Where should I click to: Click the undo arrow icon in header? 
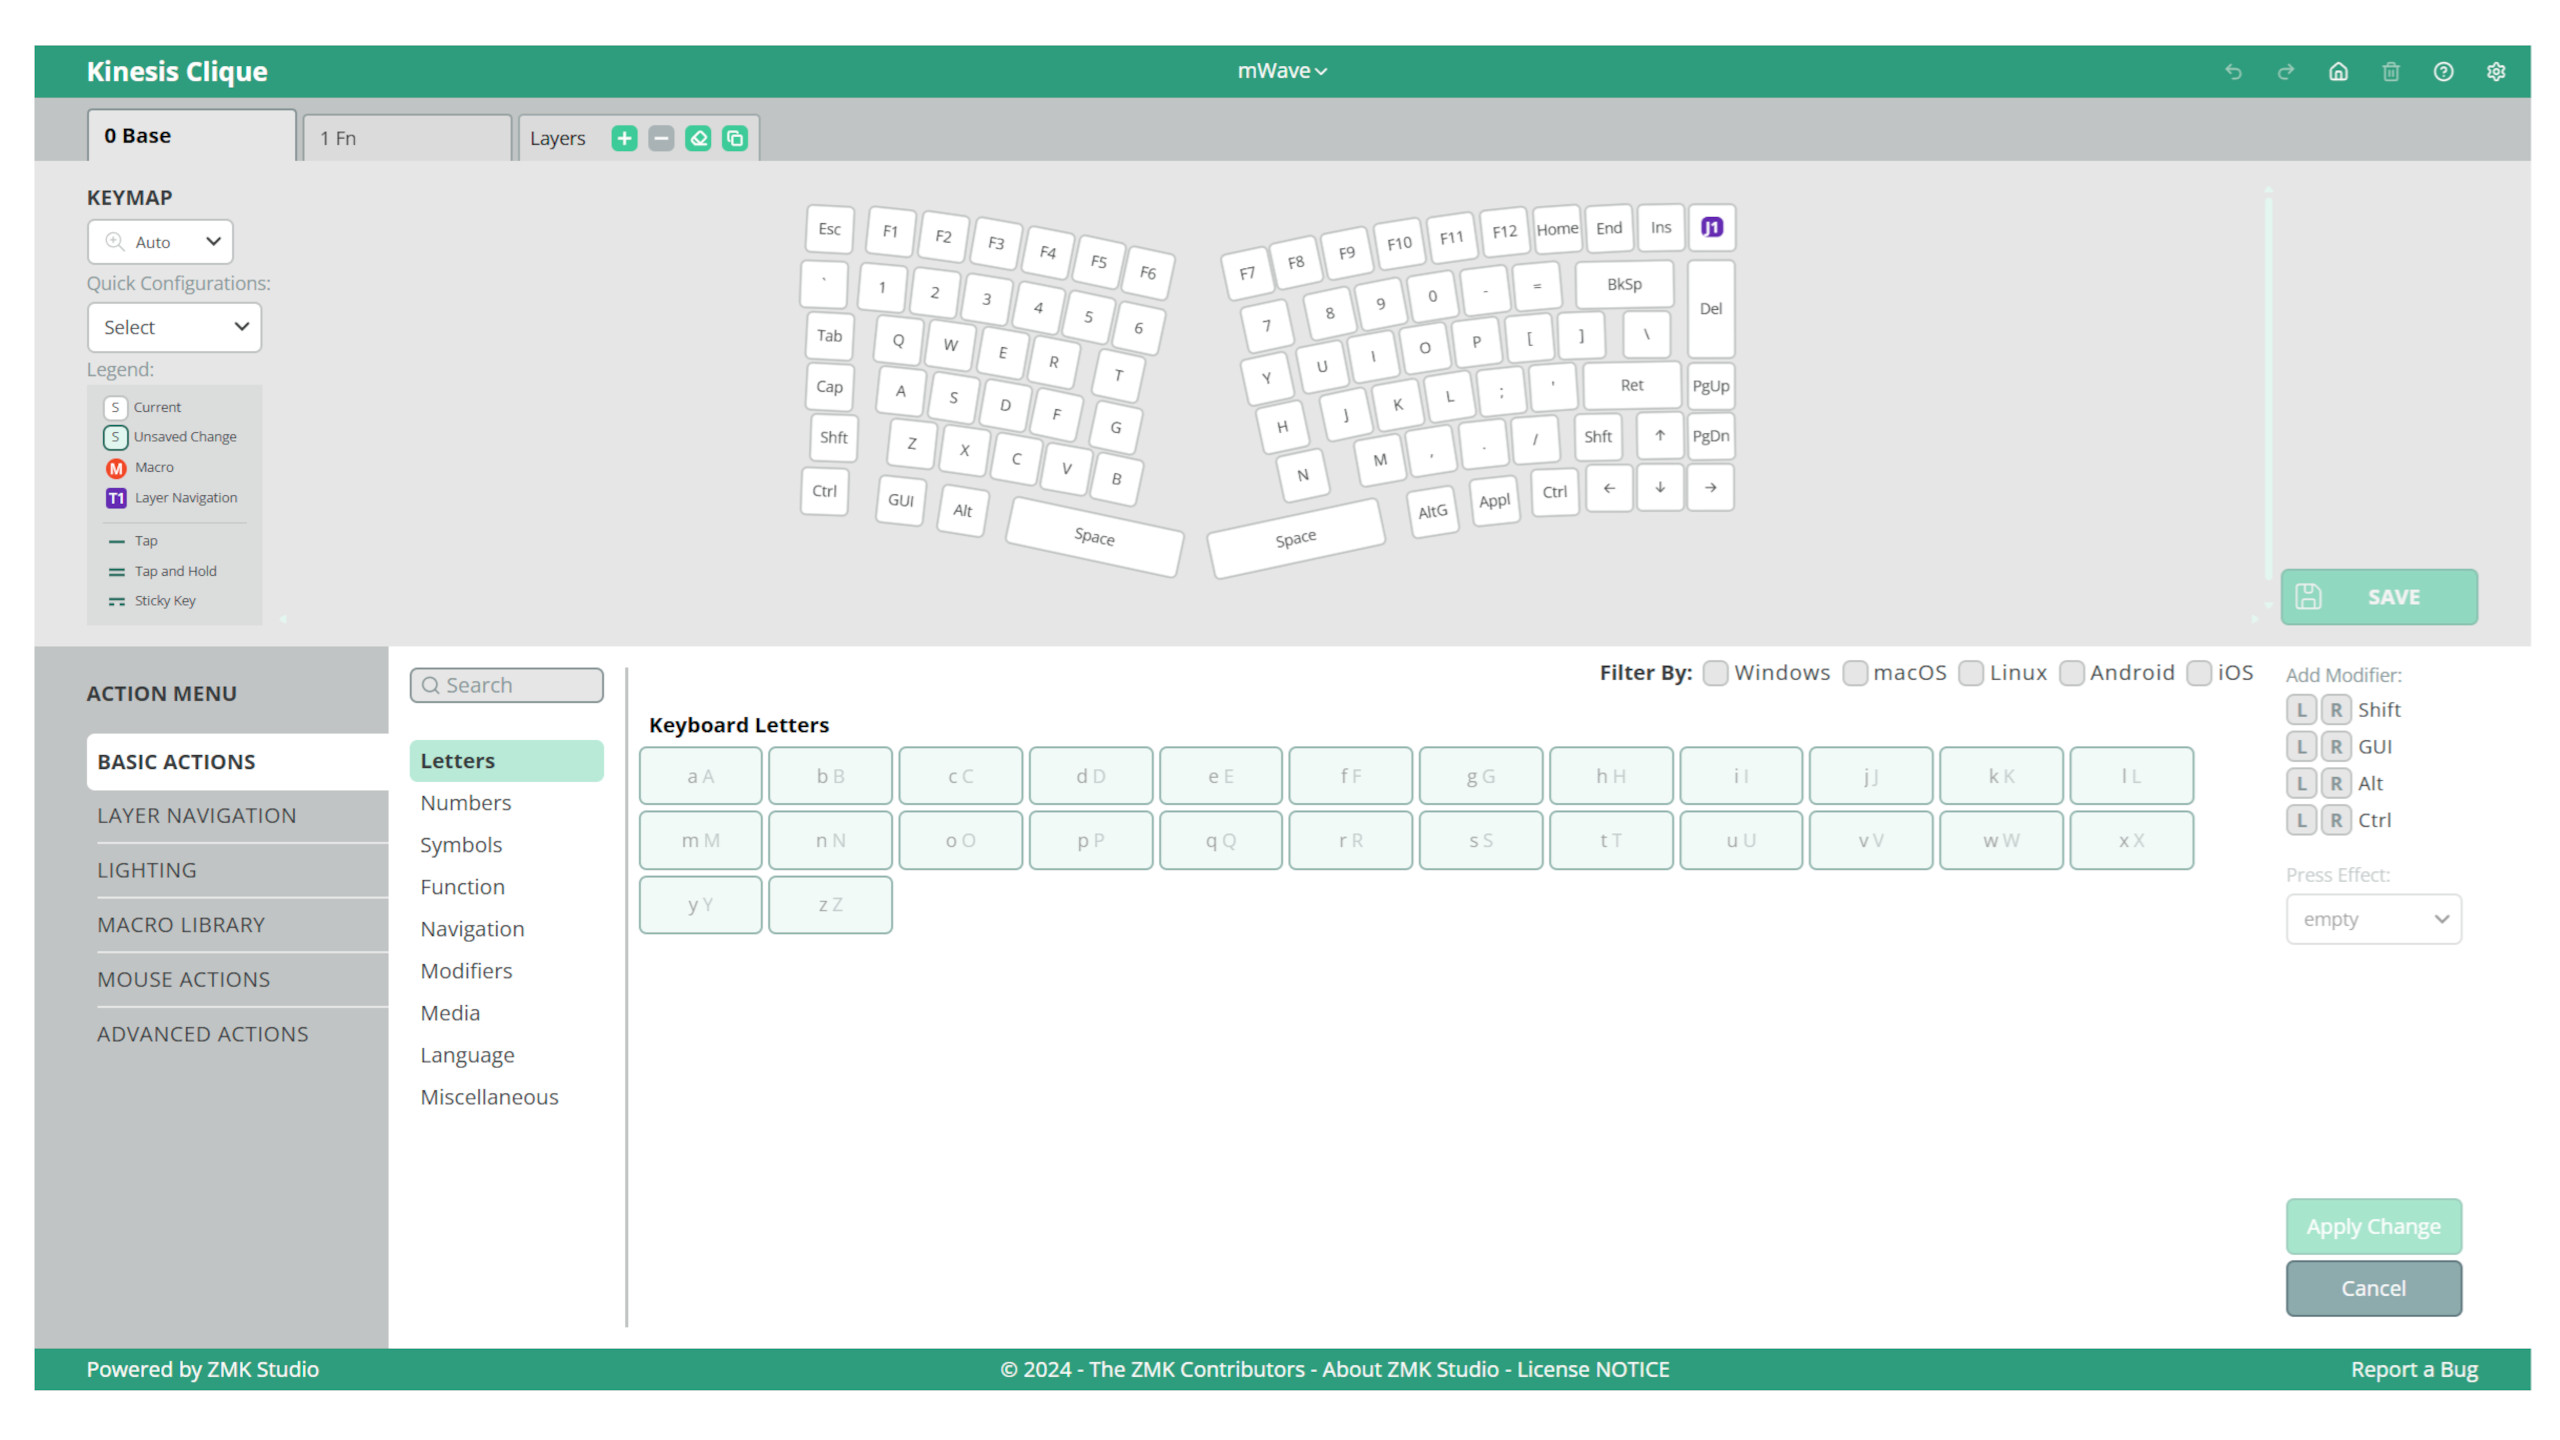[x=2233, y=71]
